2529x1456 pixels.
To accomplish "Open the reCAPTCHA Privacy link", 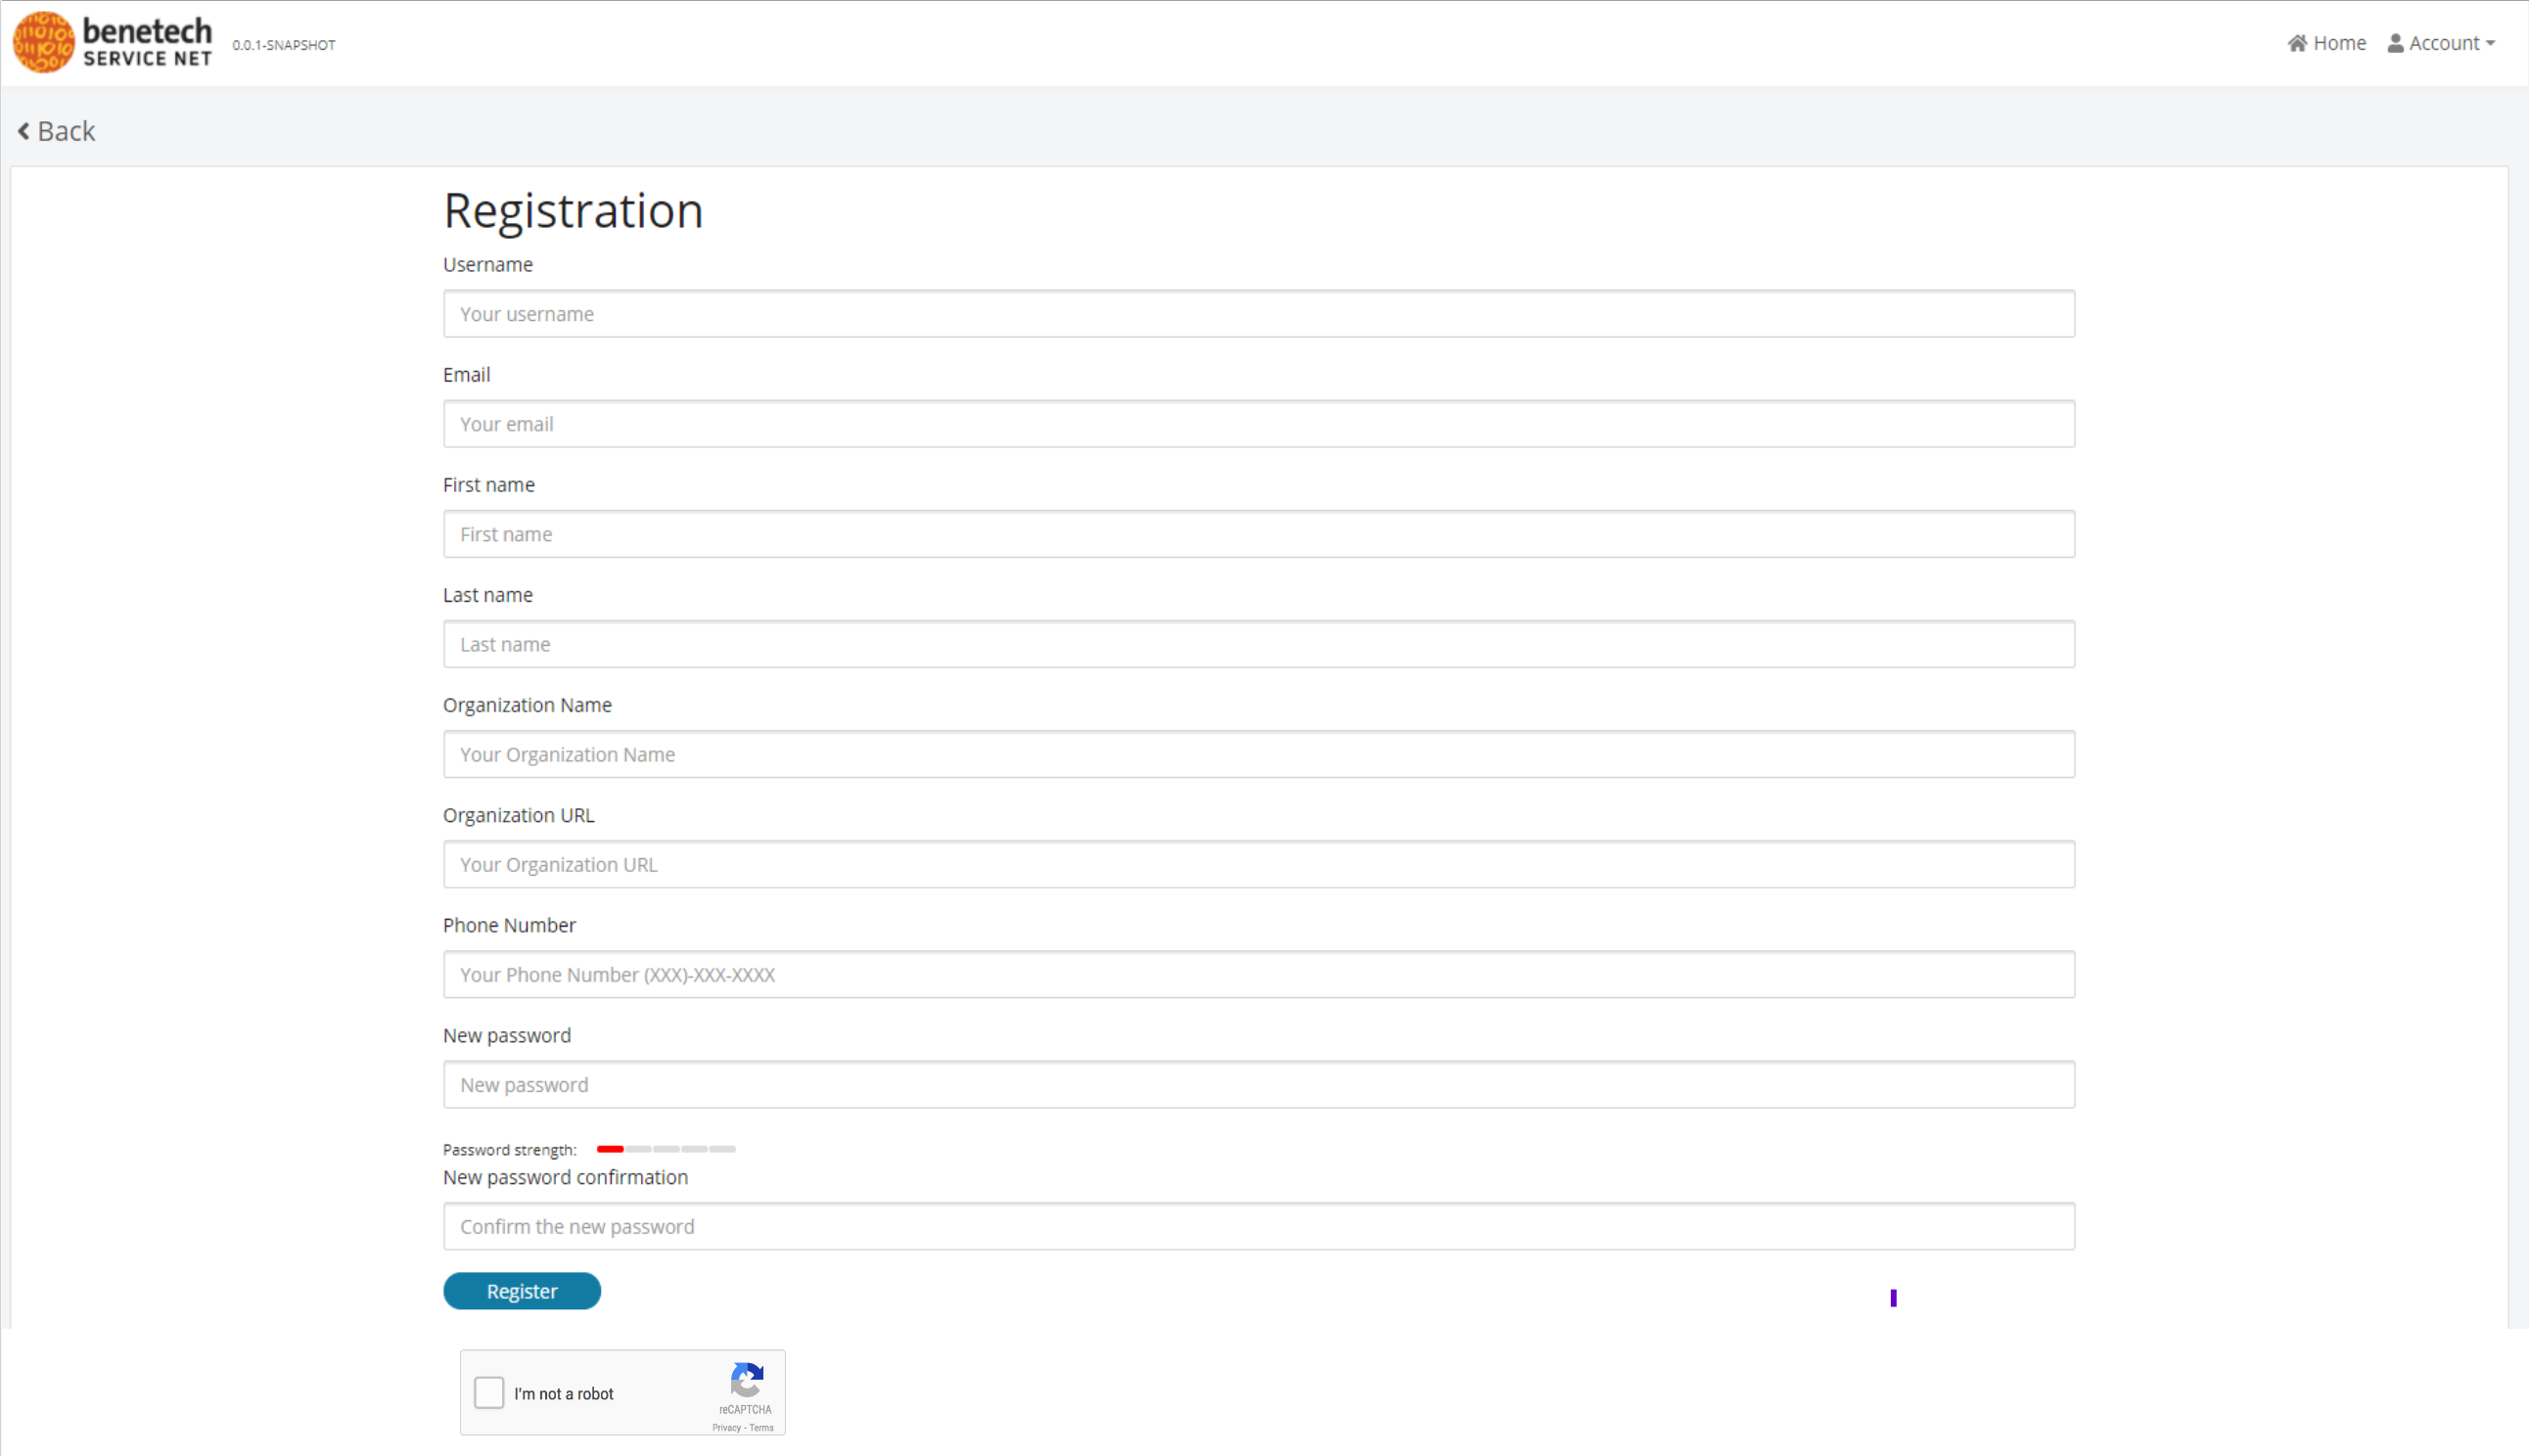I will (x=726, y=1427).
